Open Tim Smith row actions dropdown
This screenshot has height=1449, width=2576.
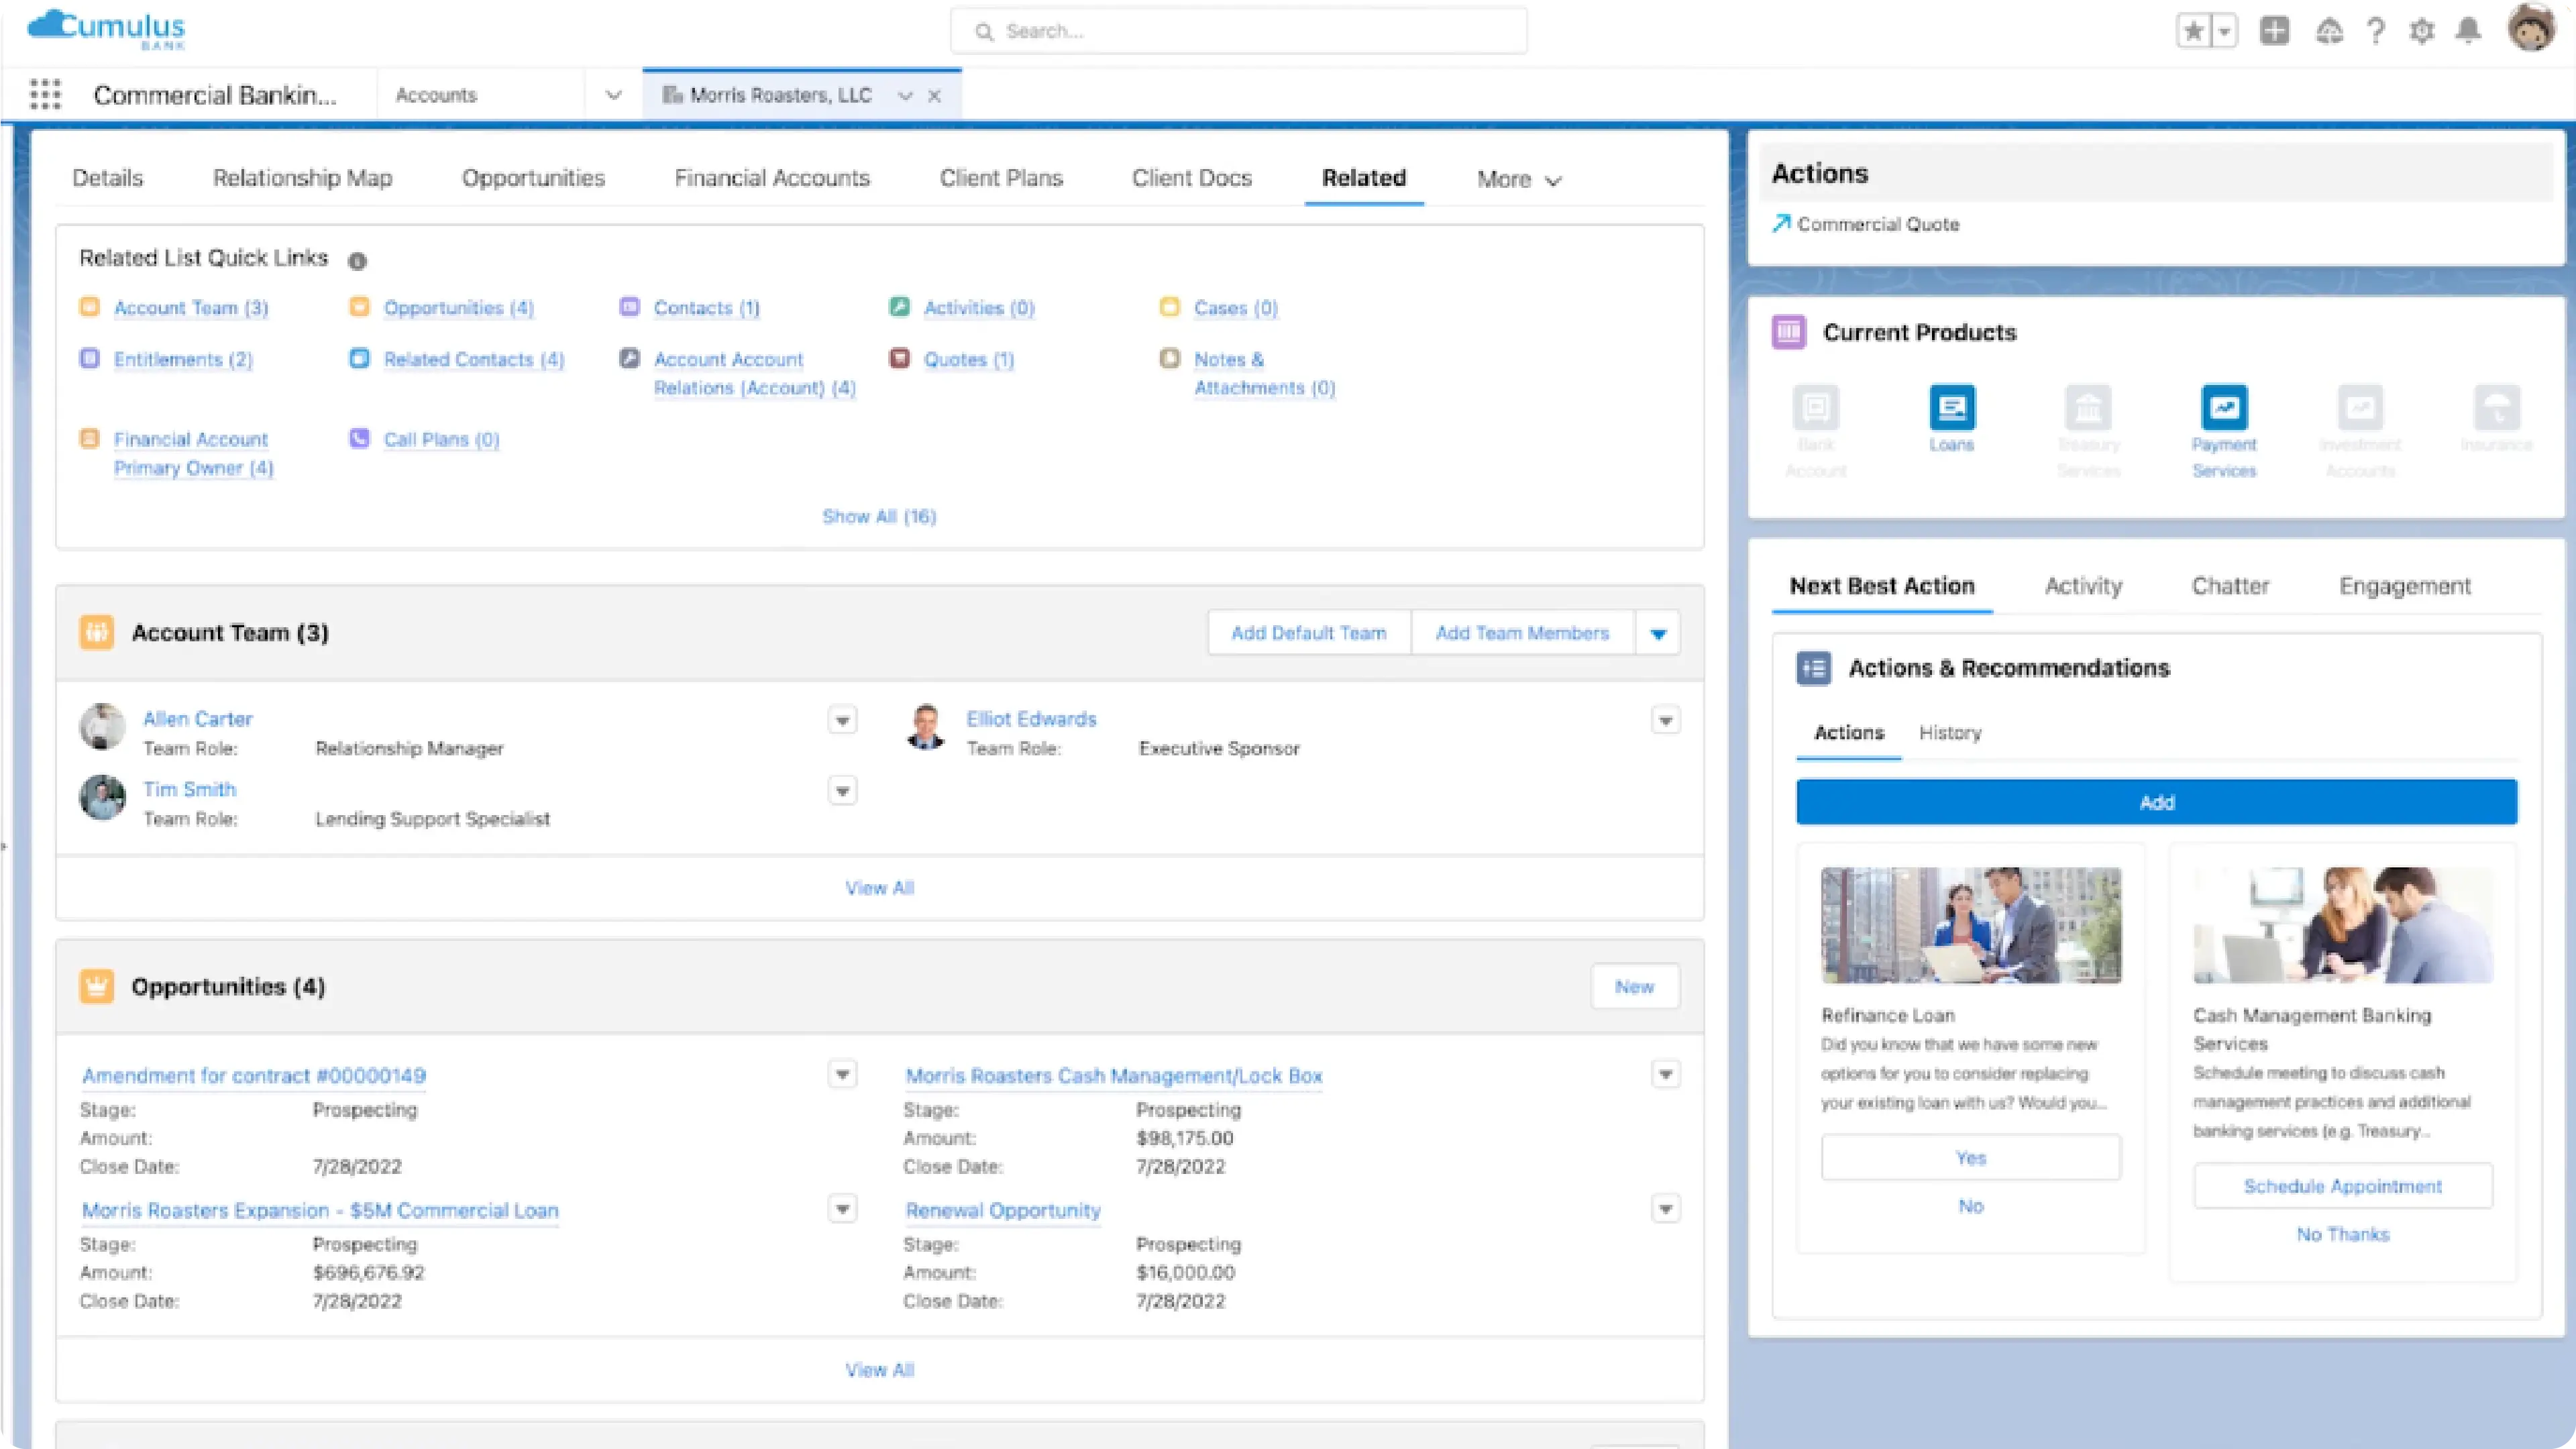coord(842,791)
